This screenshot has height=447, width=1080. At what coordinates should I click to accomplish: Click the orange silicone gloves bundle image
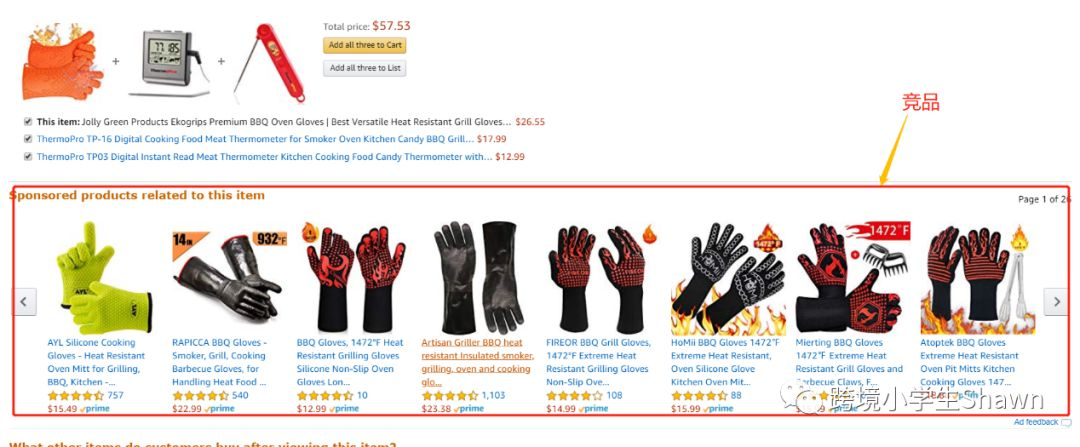click(58, 62)
